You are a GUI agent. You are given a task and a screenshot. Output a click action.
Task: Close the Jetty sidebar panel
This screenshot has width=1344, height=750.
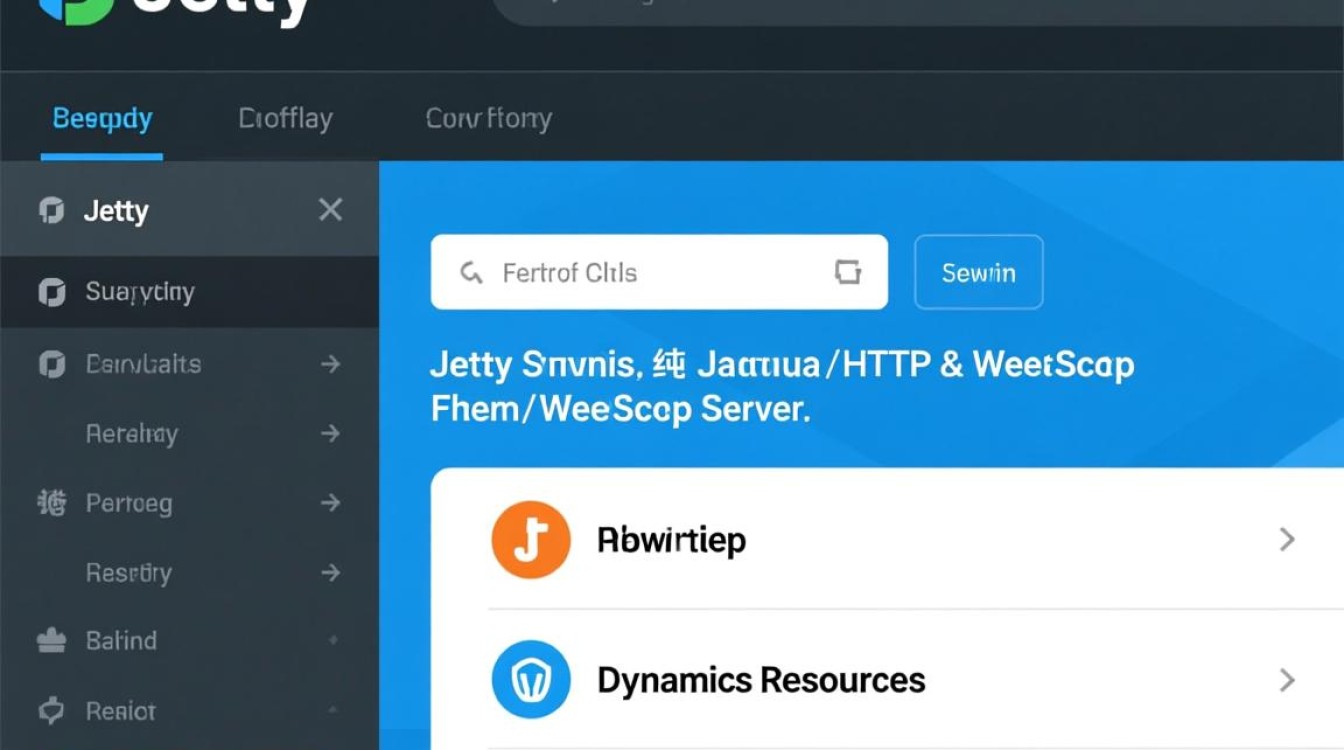tap(330, 210)
